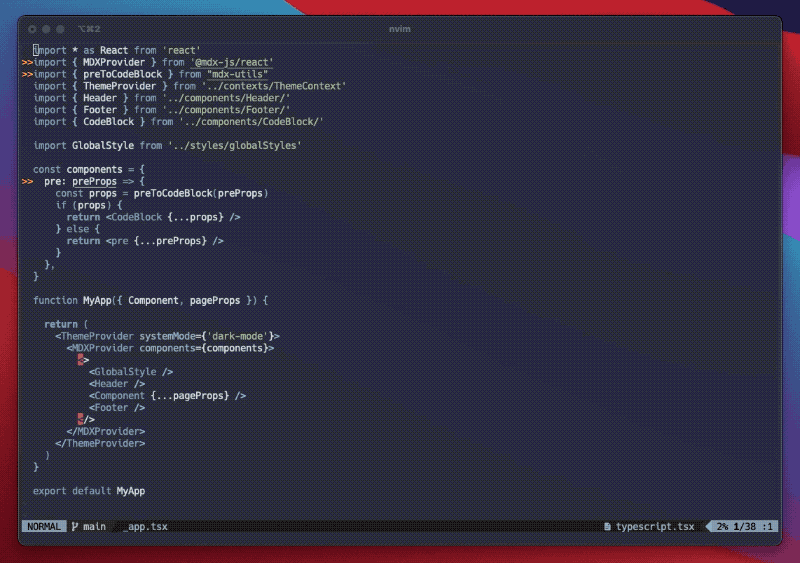Click the 2% 1/38 position indicator
The height and width of the screenshot is (563, 800).
tap(744, 526)
